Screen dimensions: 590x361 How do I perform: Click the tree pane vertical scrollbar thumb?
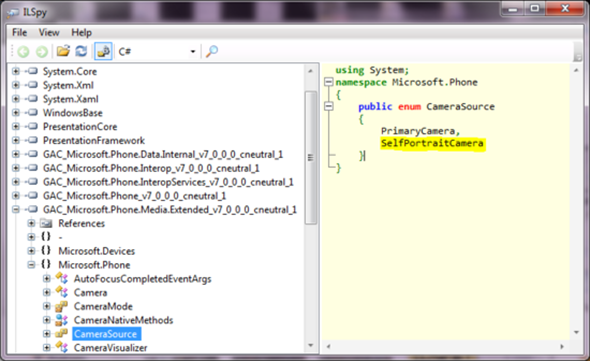click(310, 157)
